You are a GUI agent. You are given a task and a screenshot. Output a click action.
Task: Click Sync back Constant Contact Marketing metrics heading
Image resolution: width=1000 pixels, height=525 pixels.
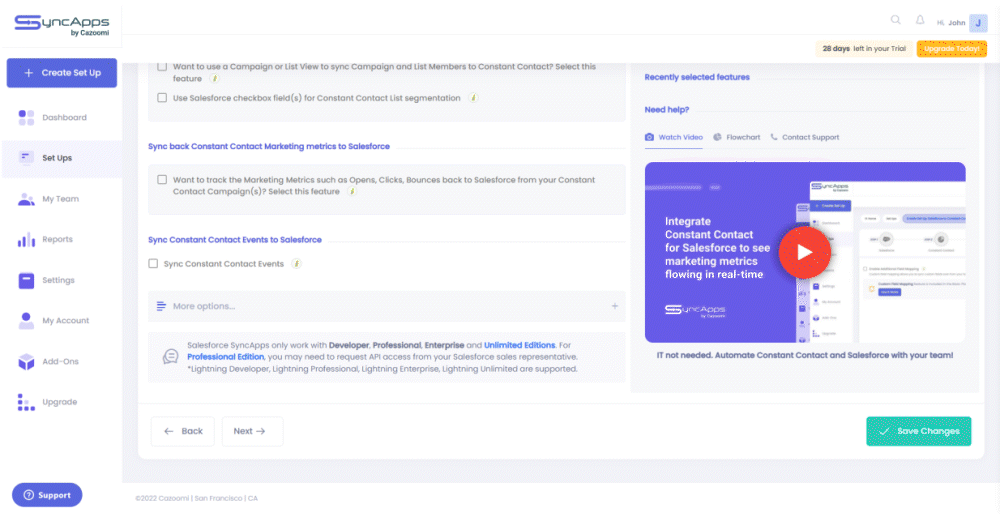(268, 146)
